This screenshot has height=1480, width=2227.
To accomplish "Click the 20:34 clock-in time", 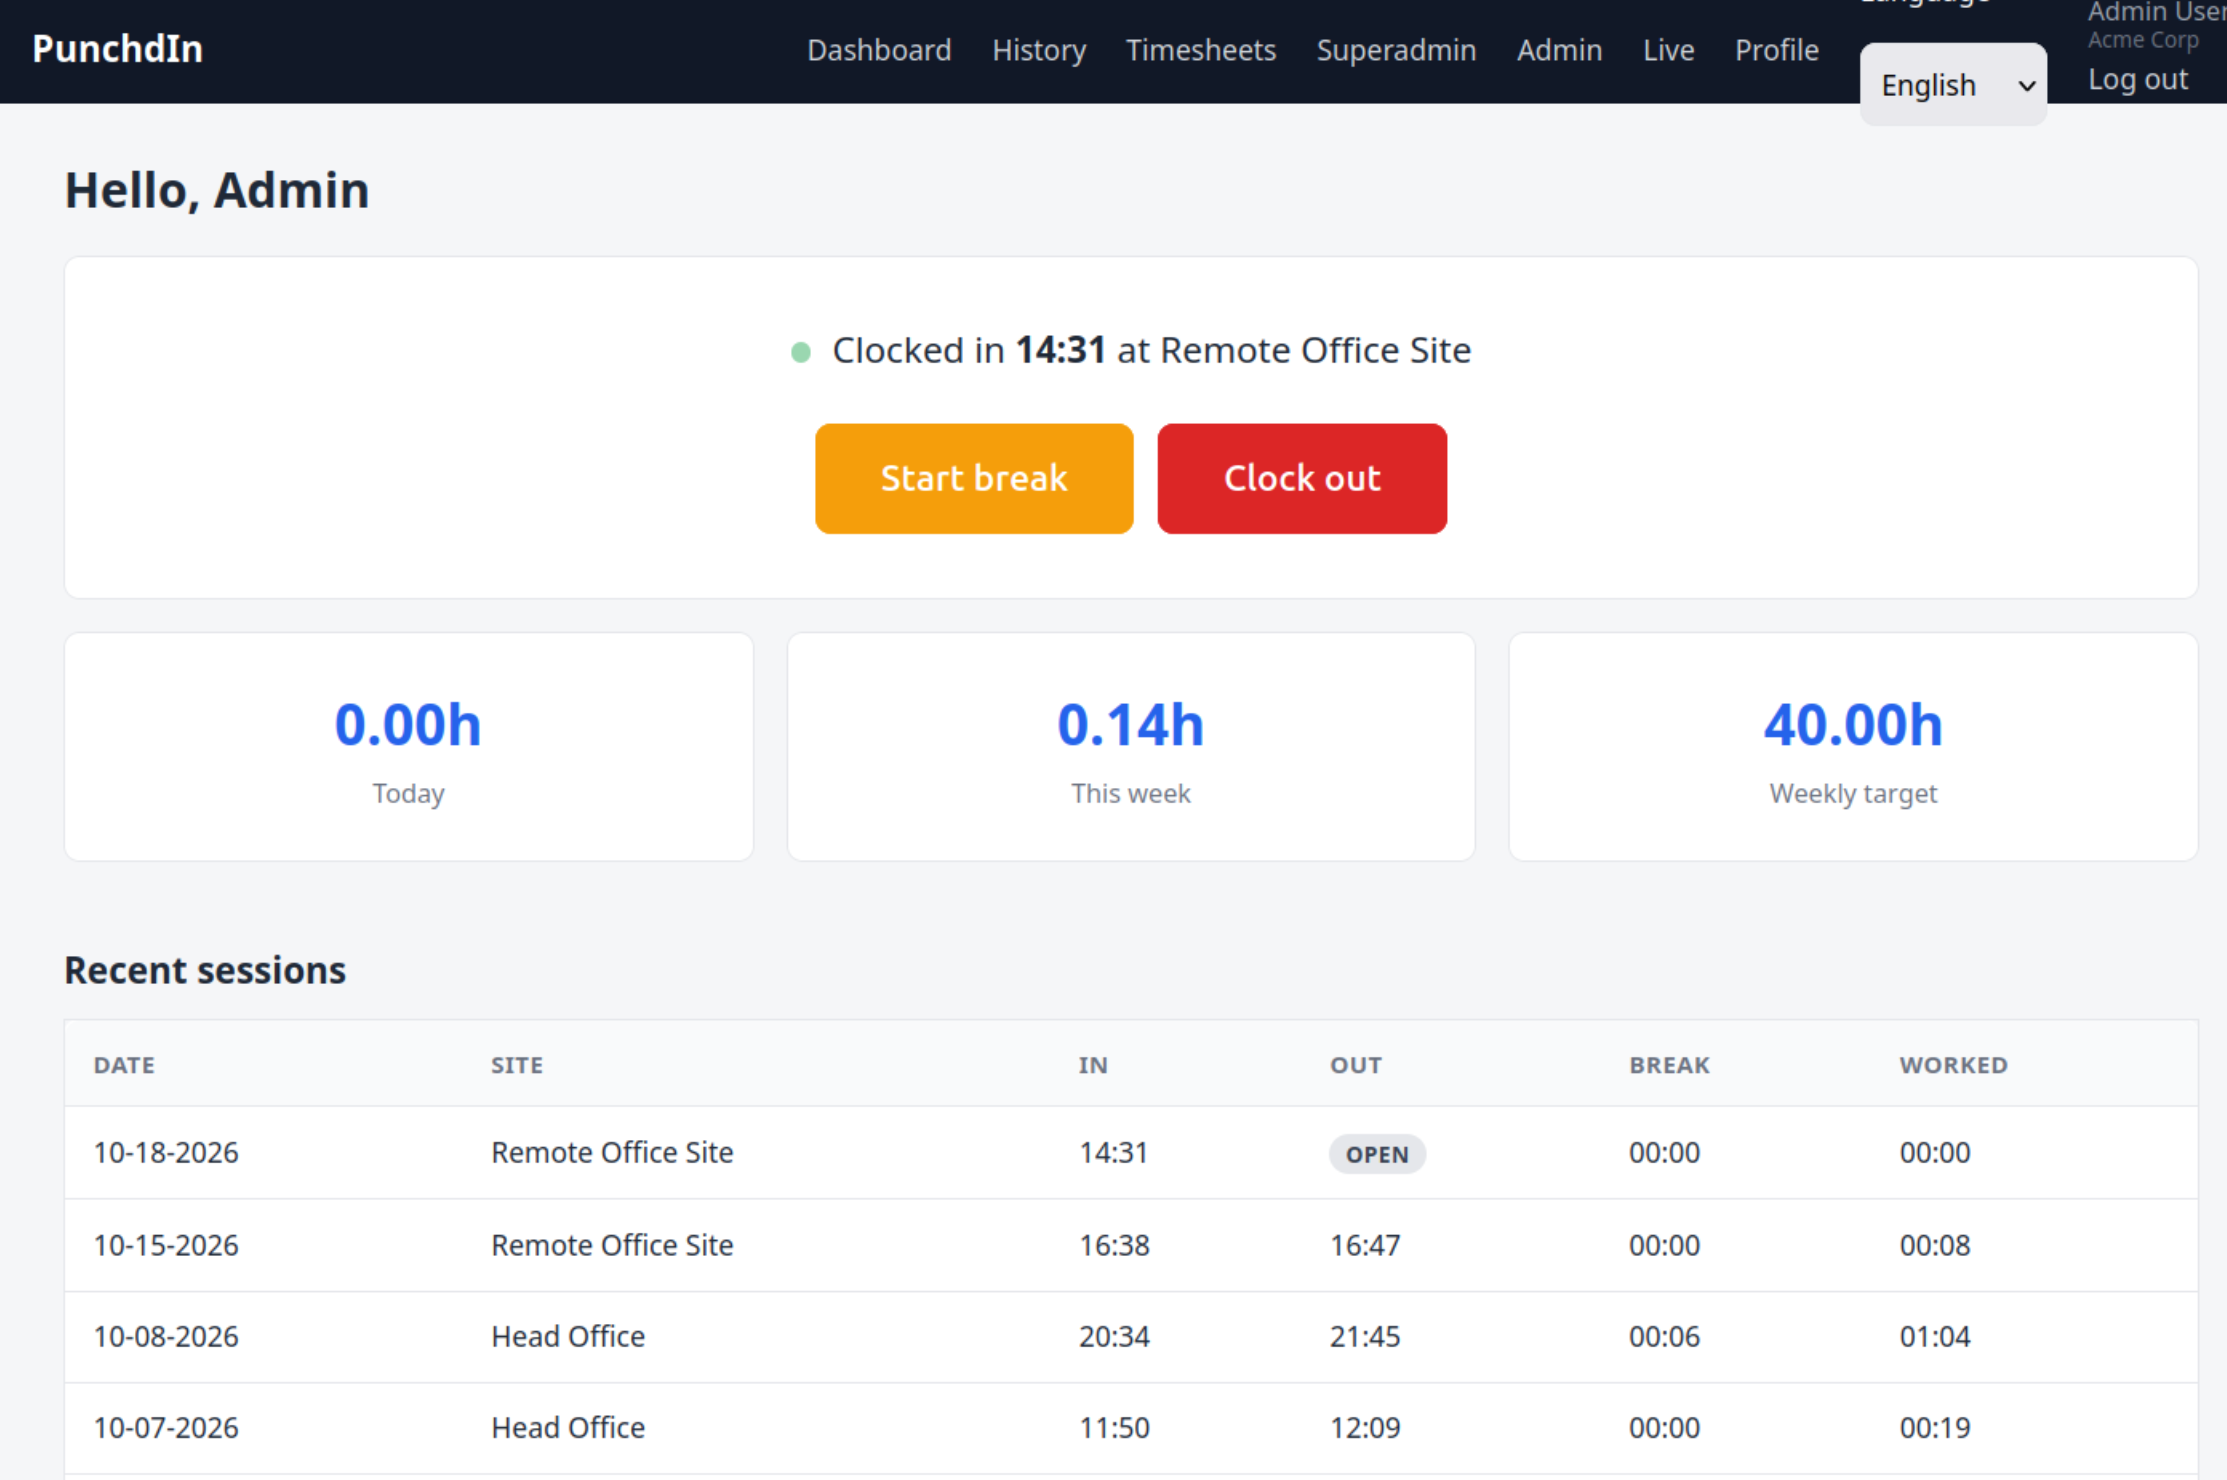I will coord(1114,1336).
